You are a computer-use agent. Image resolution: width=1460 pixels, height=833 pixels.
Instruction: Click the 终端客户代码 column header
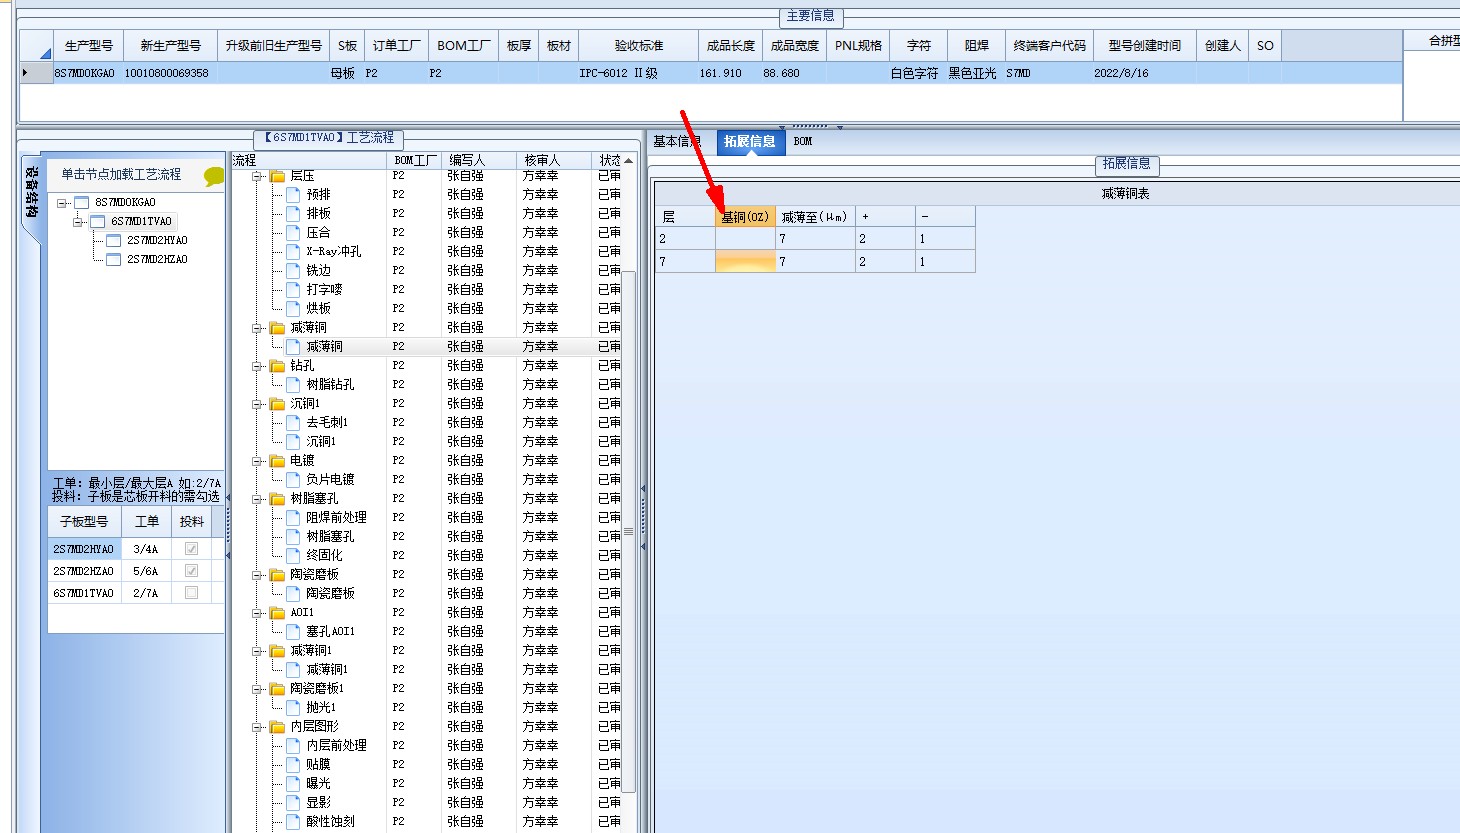click(1049, 45)
